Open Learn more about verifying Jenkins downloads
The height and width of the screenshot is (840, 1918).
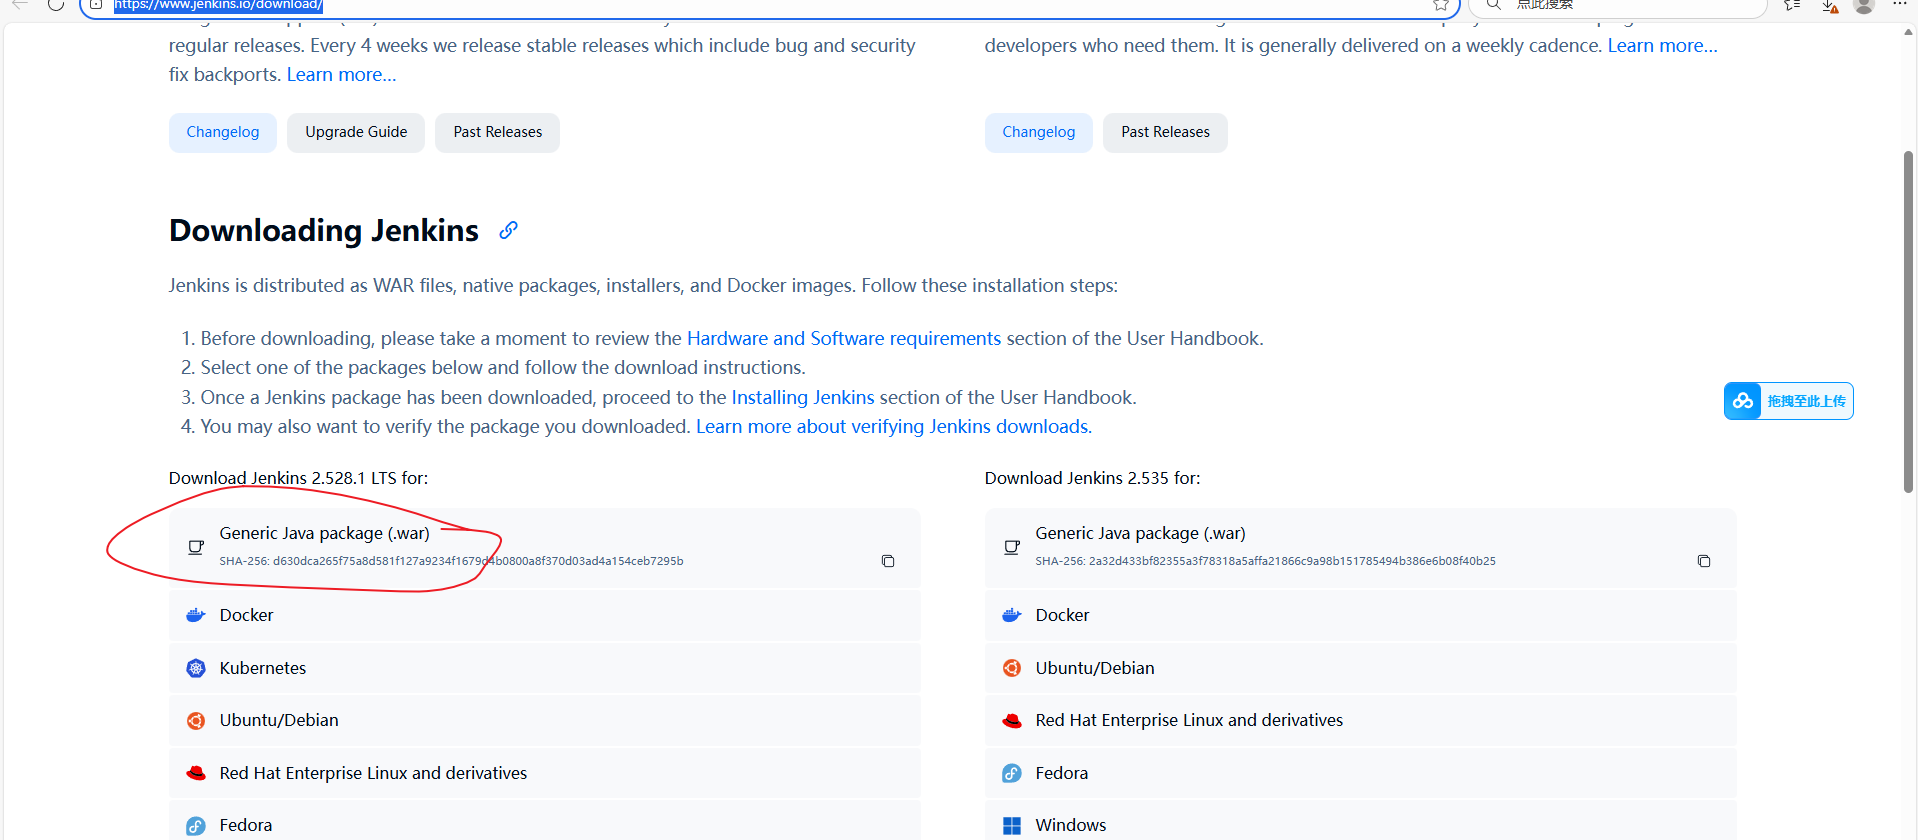(x=892, y=427)
